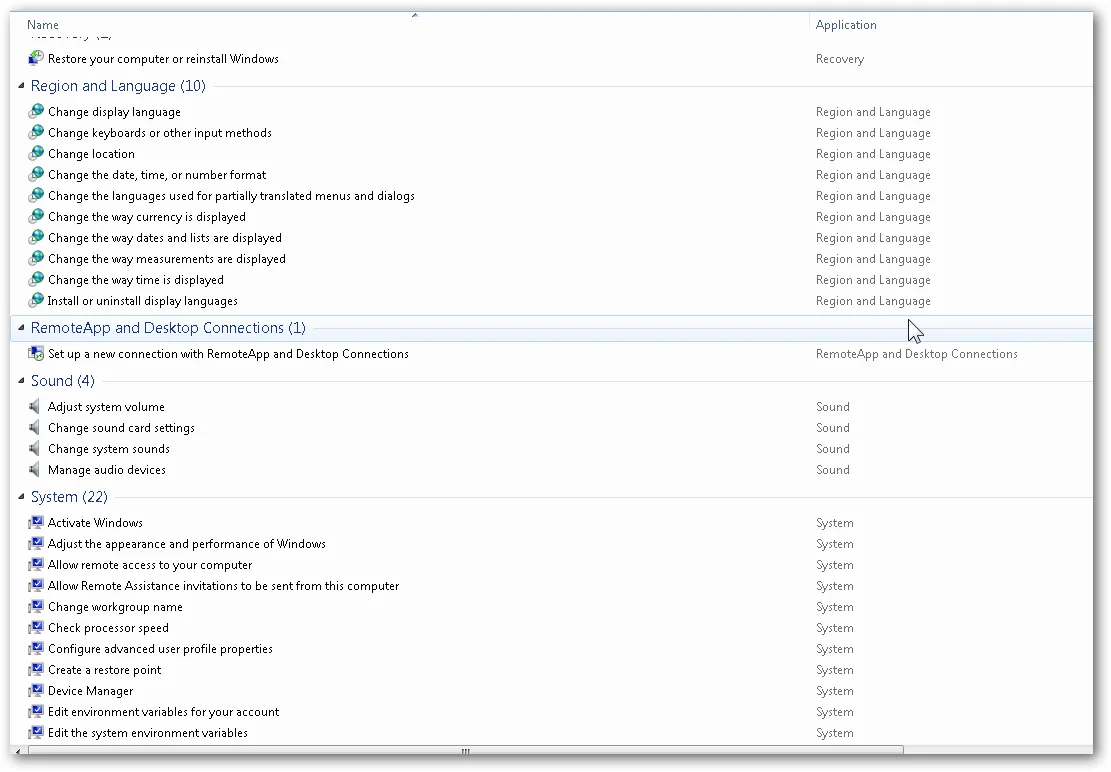Sort by the Name column header
The height and width of the screenshot is (772, 1111).
point(43,25)
